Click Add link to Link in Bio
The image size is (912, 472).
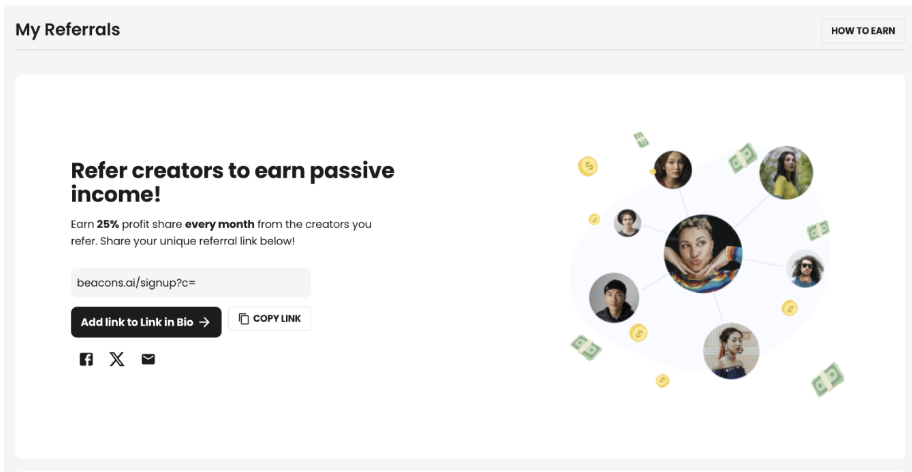click(146, 322)
